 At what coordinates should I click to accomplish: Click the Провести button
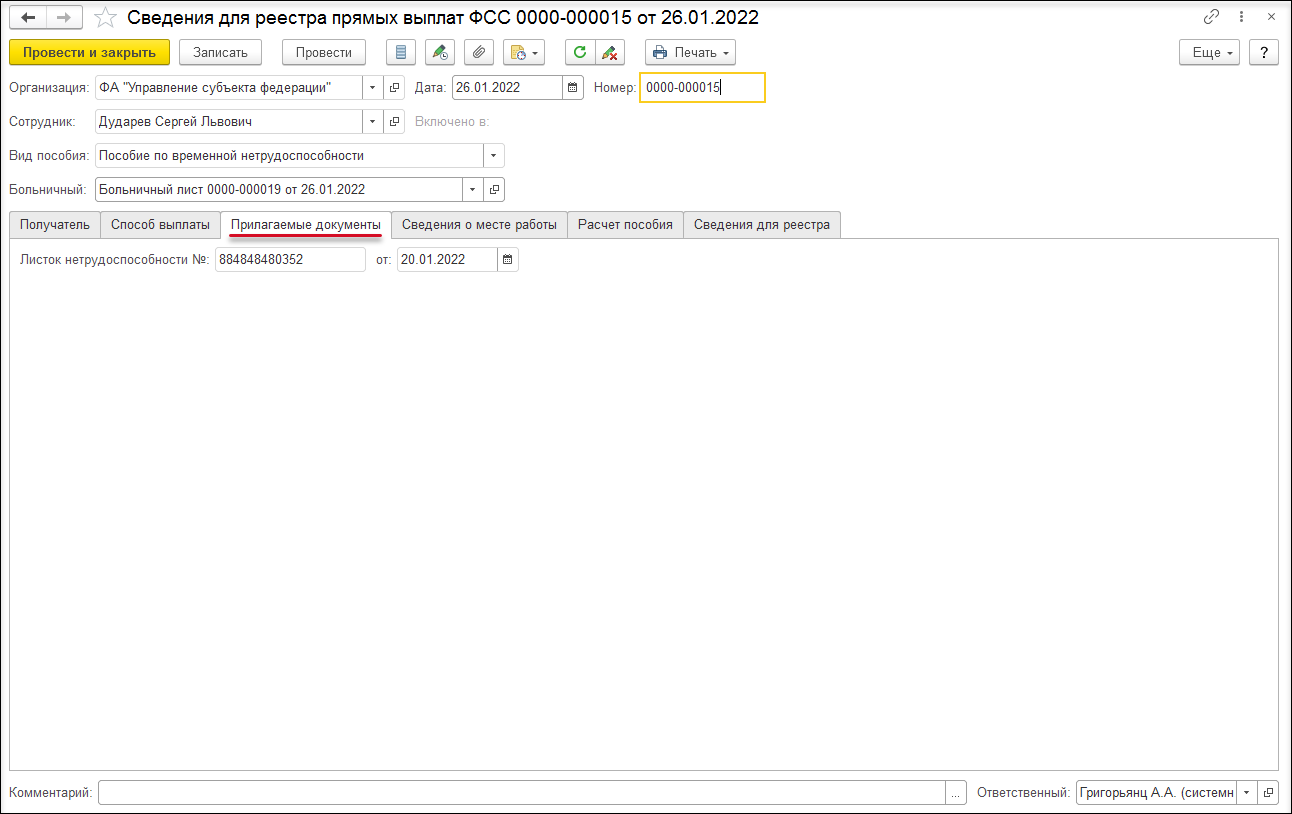click(324, 52)
